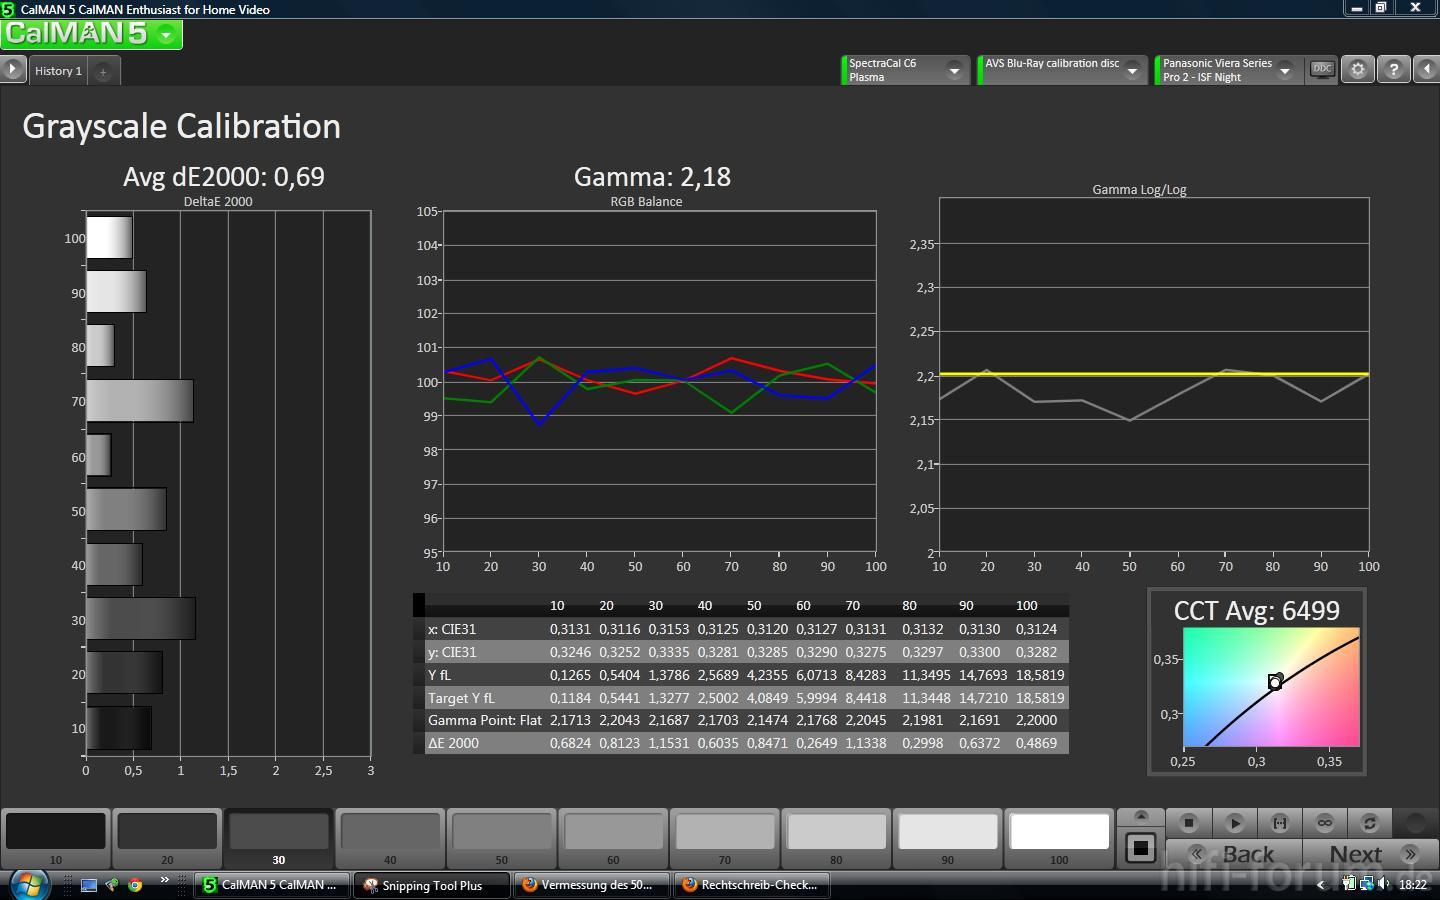Open the Panasonic Viera display dropdown
This screenshot has height=900, width=1440.
click(1285, 70)
